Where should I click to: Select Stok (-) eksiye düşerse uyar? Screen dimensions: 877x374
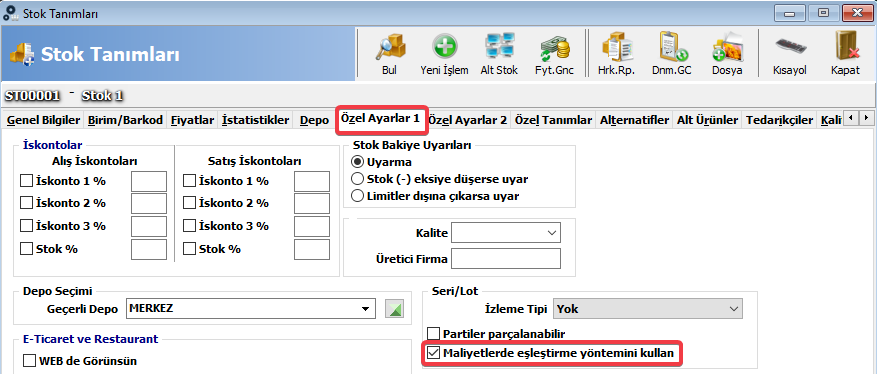pos(356,179)
